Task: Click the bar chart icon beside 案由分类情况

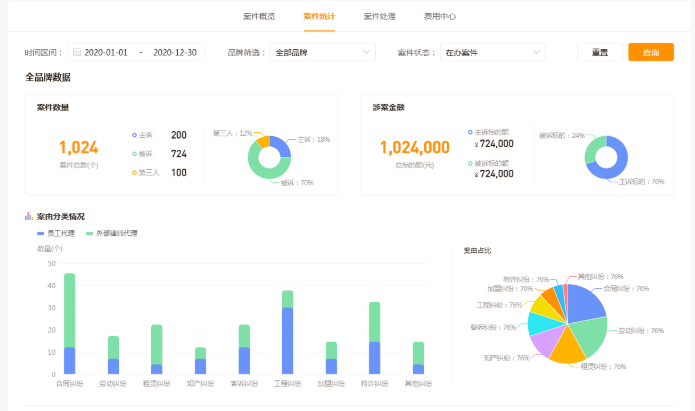Action: [29, 216]
